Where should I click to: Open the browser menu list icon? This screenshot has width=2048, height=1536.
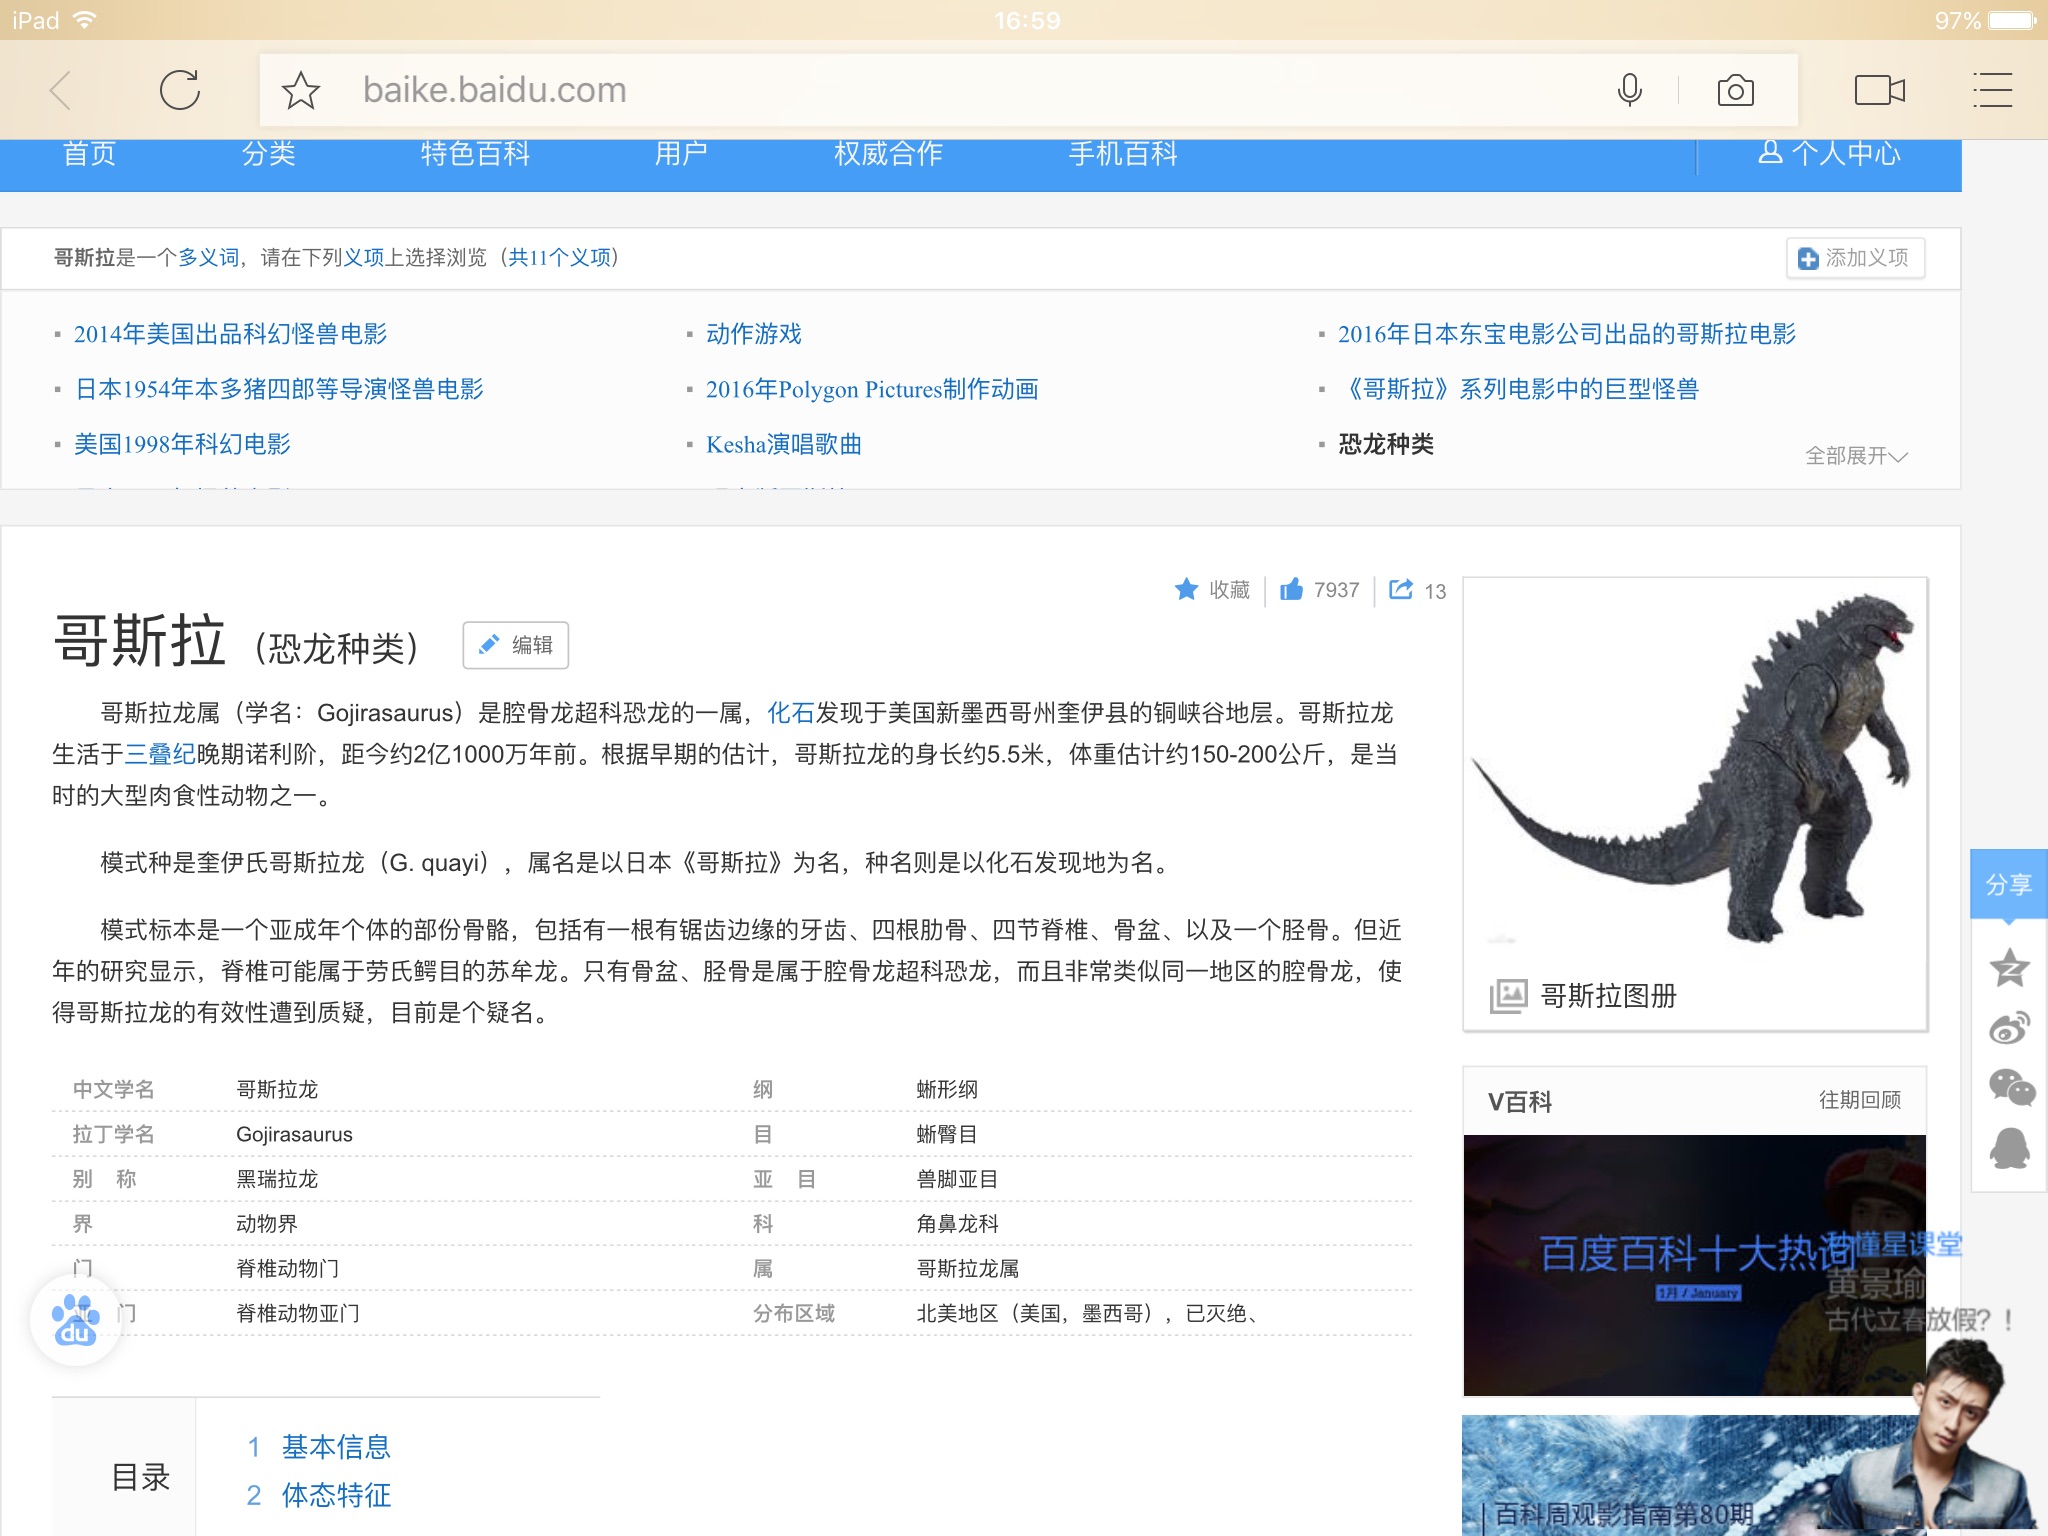1992,90
